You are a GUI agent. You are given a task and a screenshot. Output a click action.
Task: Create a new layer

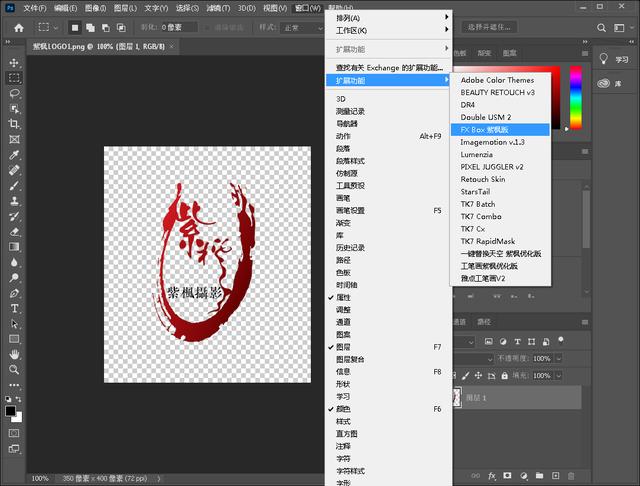pos(556,476)
